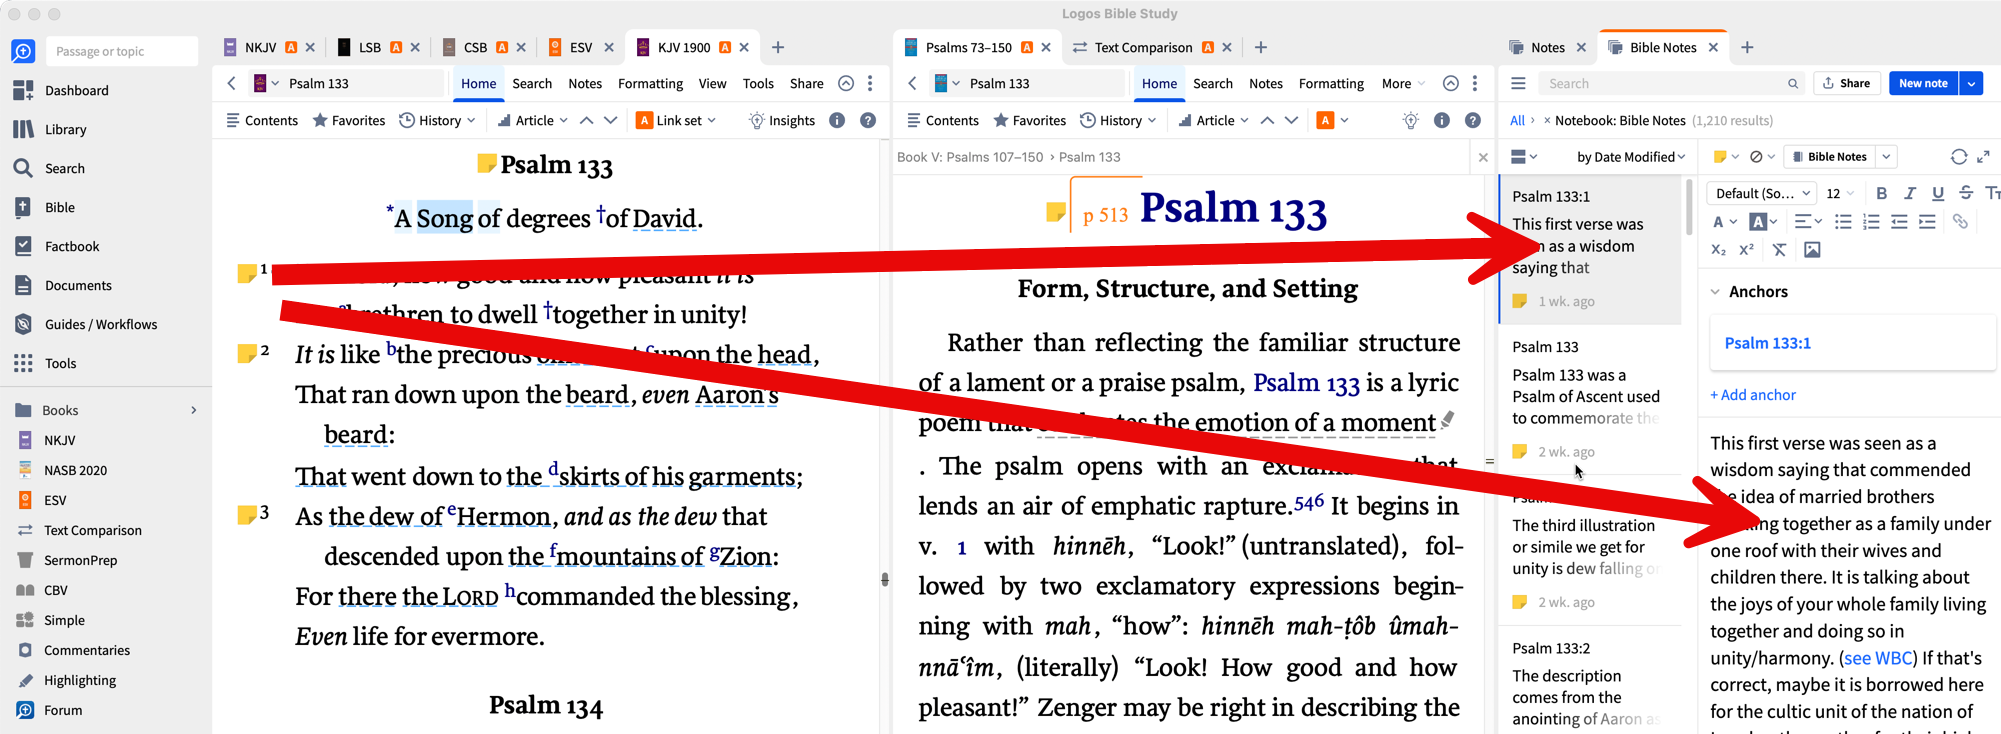Open the Notes panel hamburger menu
Image resolution: width=2001 pixels, height=734 pixels.
(x=1518, y=84)
